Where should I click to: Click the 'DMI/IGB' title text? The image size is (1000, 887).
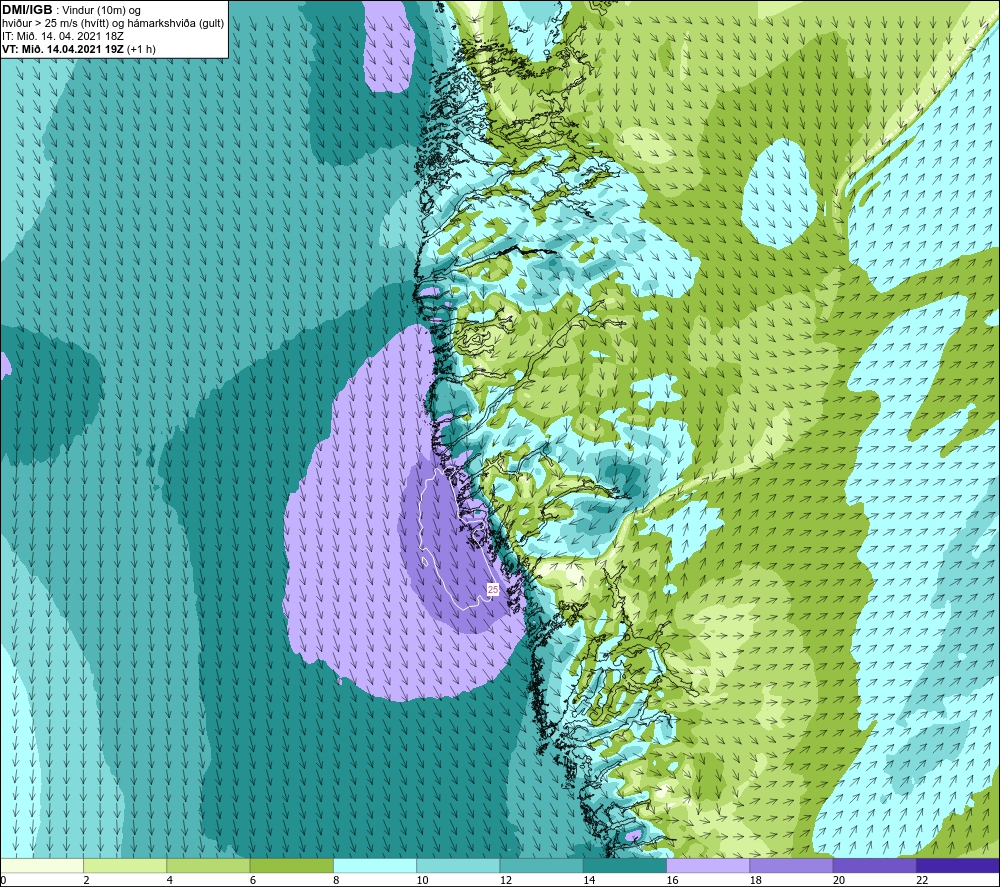[x=27, y=10]
